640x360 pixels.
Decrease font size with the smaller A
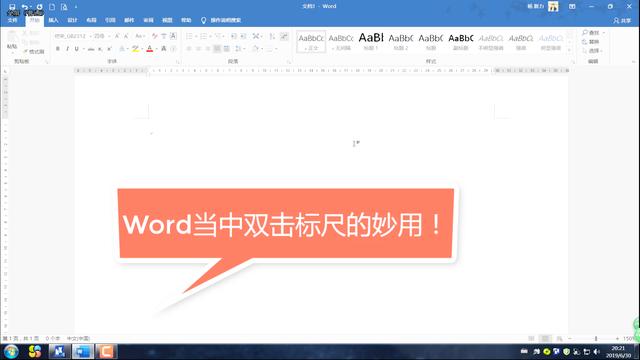click(126, 36)
